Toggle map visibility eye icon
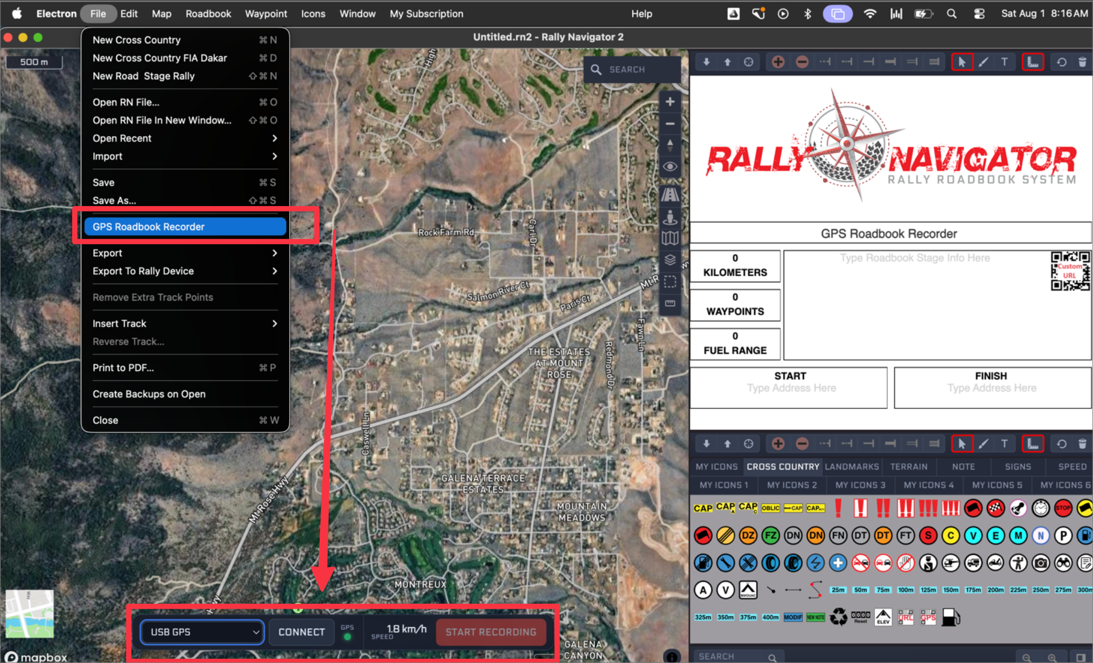Image resolution: width=1093 pixels, height=663 pixels. [670, 167]
